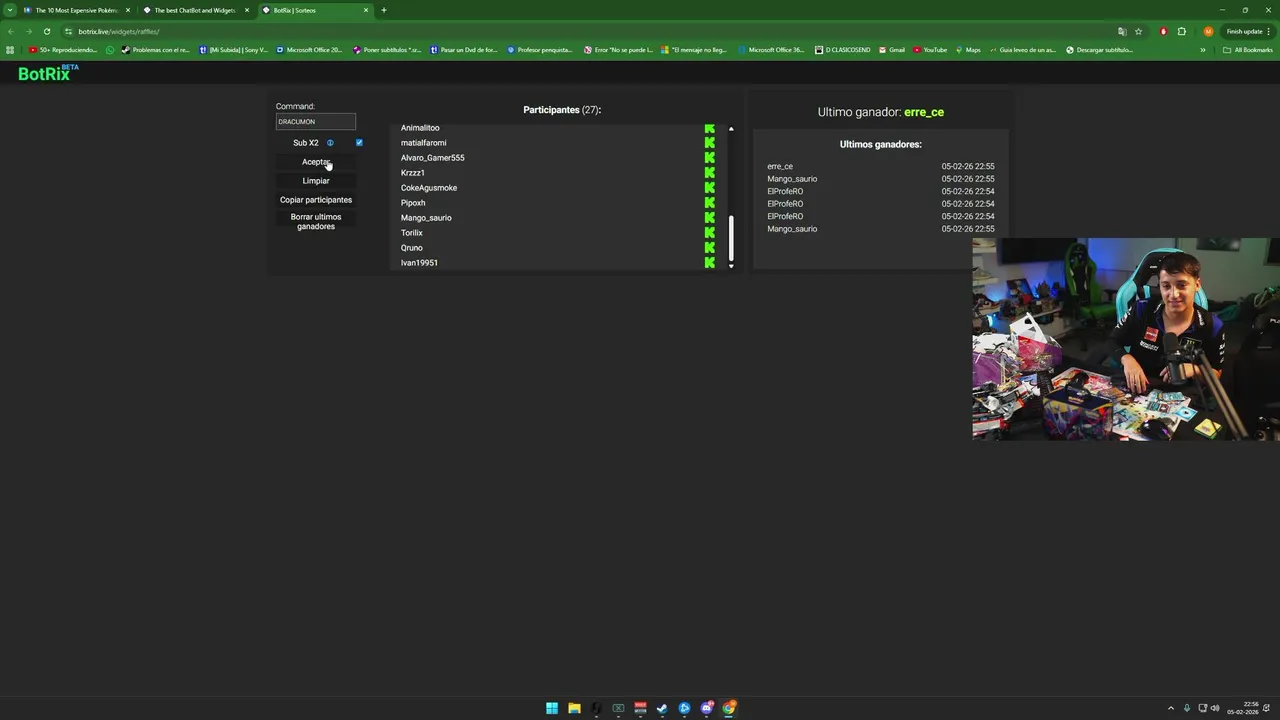Select participant CokeAgusmoke name

tap(429, 188)
